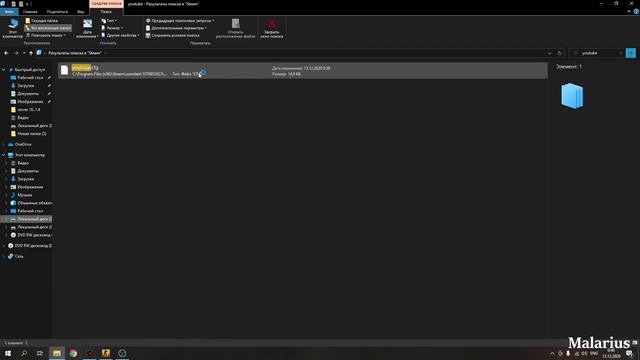Click the Этот компьютер search location button

coord(13,28)
